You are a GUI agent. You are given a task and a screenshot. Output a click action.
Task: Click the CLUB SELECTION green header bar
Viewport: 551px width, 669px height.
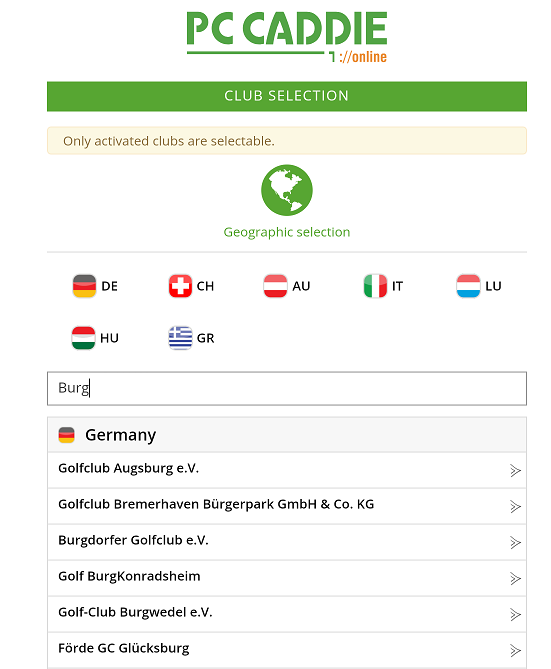point(287,96)
